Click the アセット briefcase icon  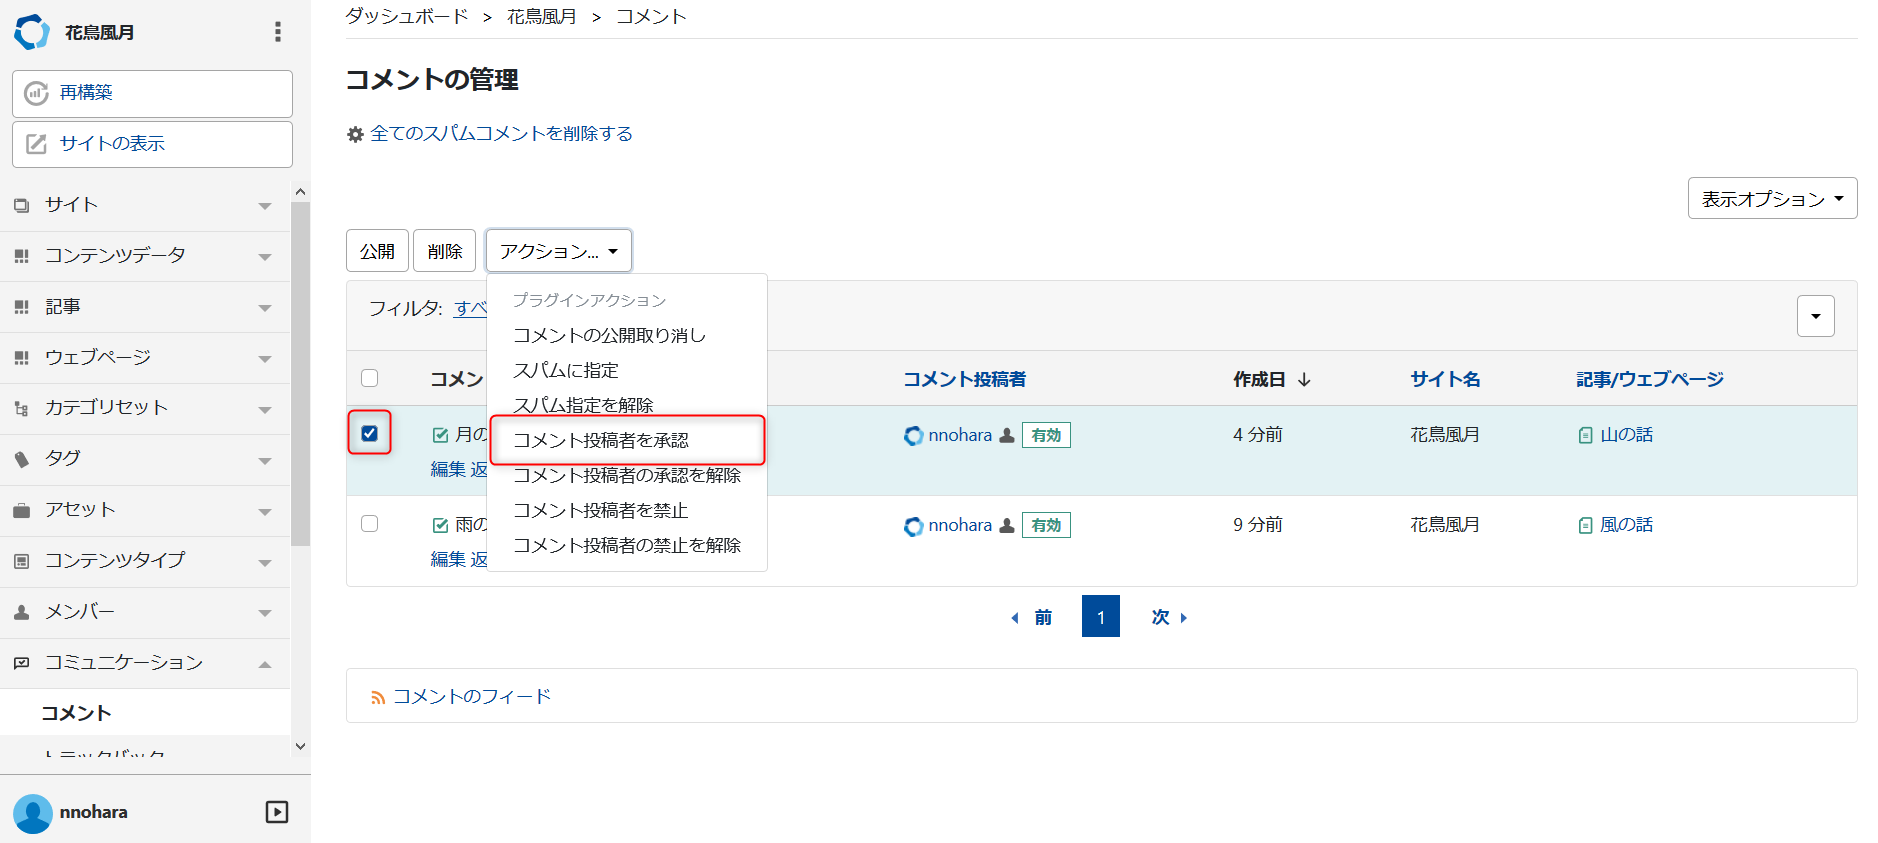pyautogui.click(x=22, y=510)
